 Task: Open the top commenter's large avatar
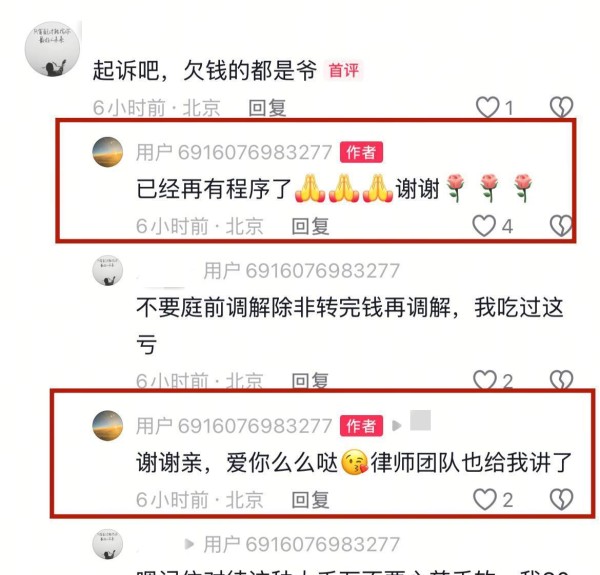52,49
